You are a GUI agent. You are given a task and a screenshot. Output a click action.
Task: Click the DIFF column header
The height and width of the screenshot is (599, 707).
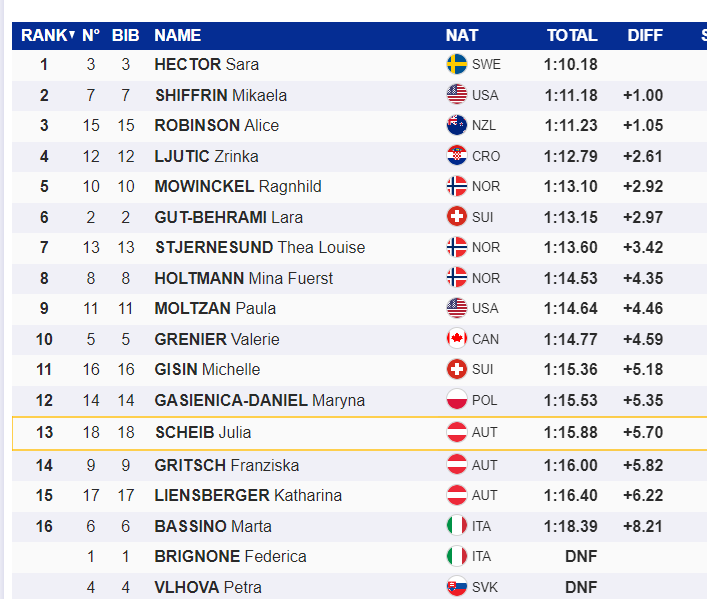tap(645, 35)
